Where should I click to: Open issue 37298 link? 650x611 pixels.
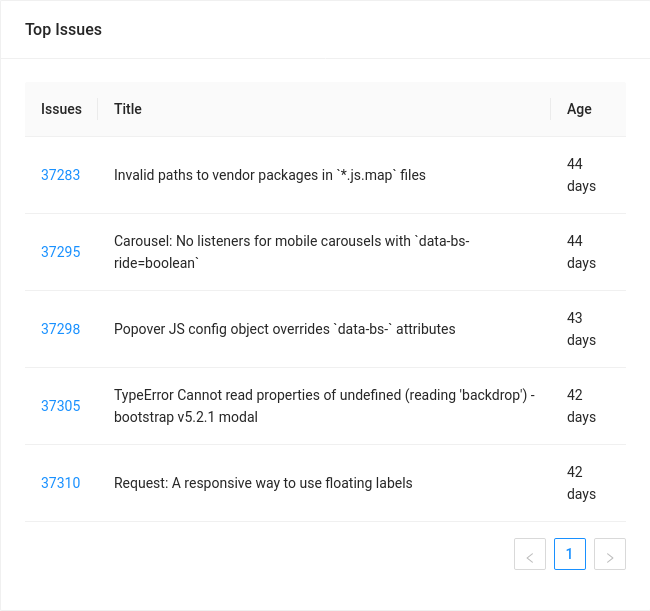60,329
